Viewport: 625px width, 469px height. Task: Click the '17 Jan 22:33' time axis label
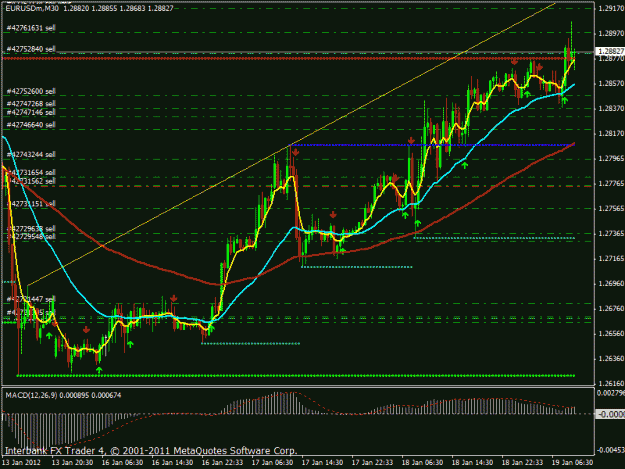(x=372, y=463)
